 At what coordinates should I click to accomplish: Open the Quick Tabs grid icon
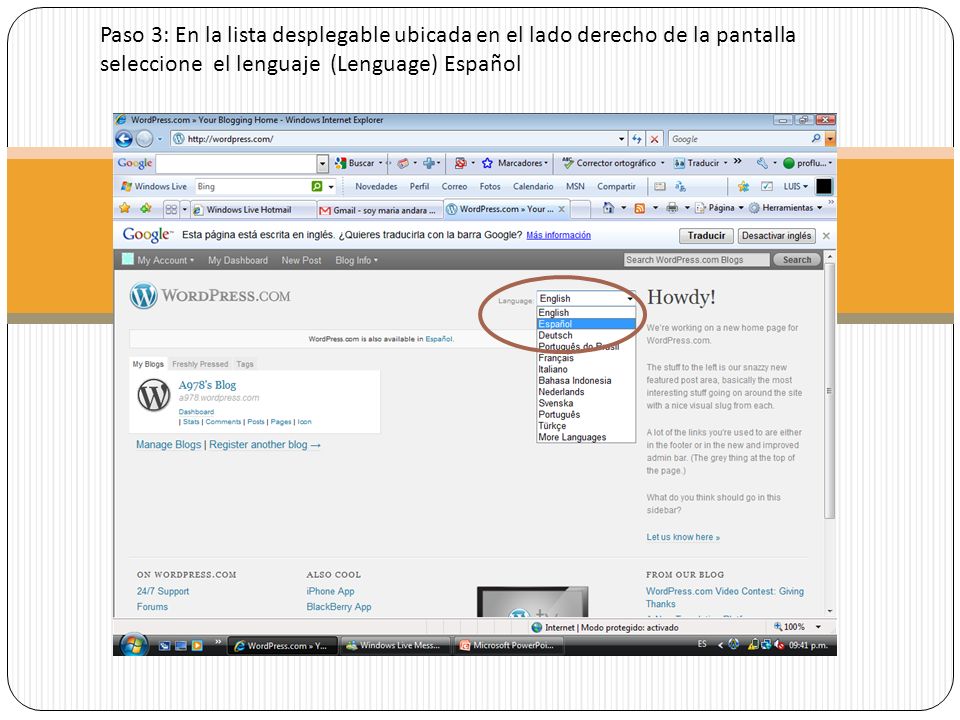click(171, 209)
